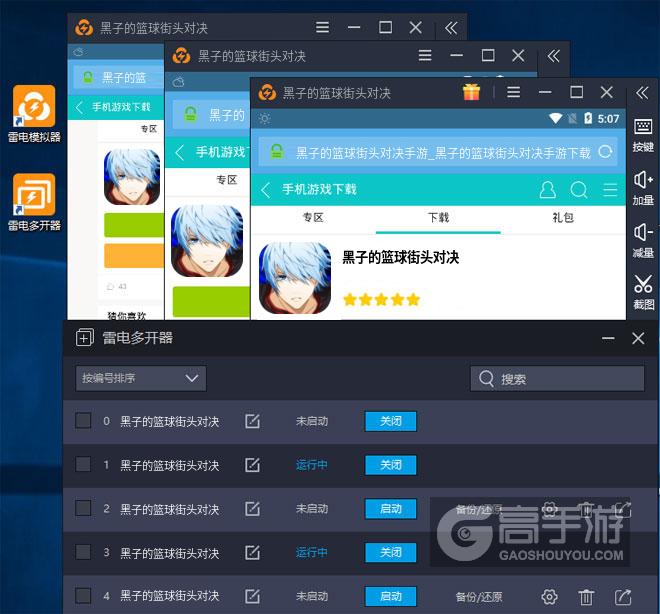This screenshot has height=614, width=660.
Task: Collapse sidebar of middle emulator window
Action: tap(554, 56)
